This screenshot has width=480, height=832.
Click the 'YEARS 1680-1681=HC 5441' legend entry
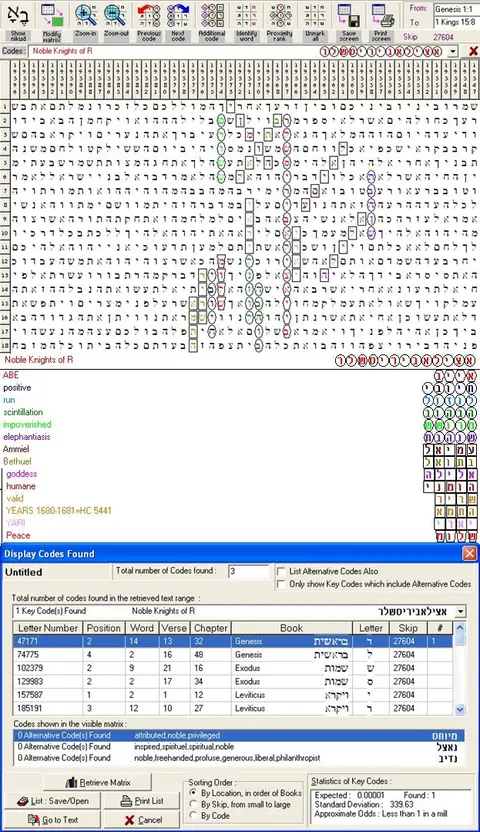58,510
